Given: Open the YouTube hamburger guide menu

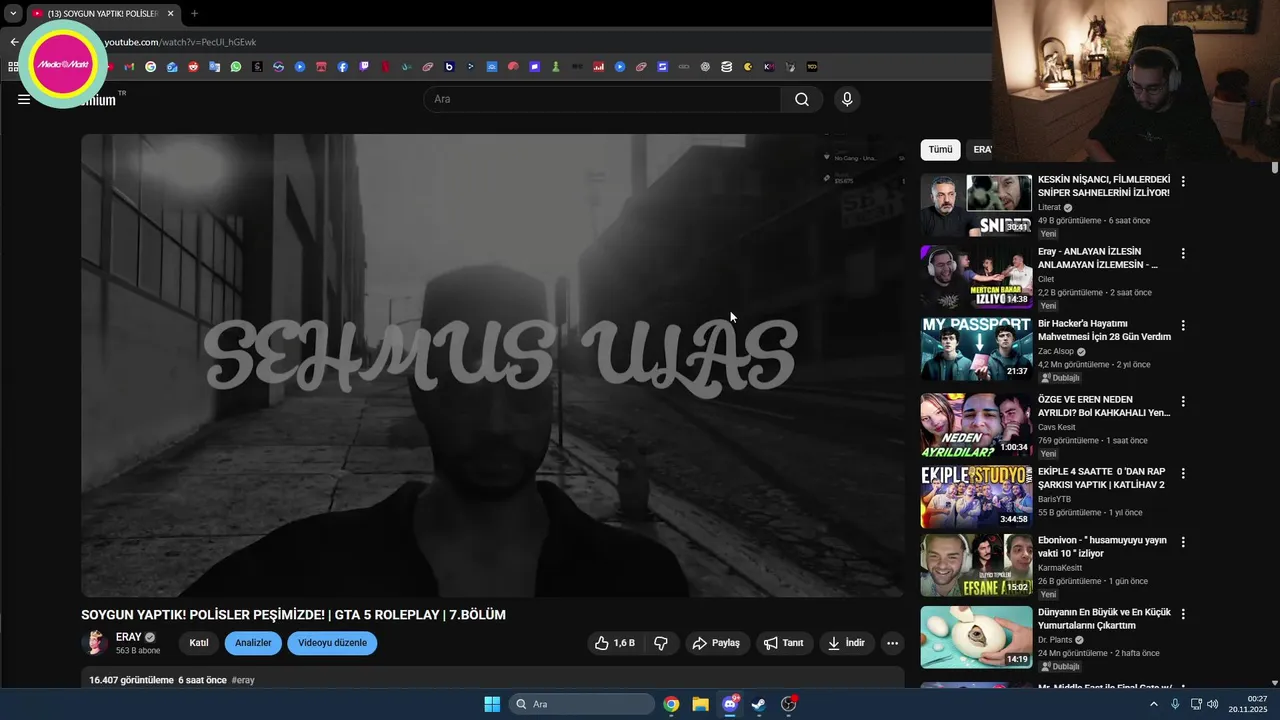Looking at the screenshot, I should coord(23,99).
